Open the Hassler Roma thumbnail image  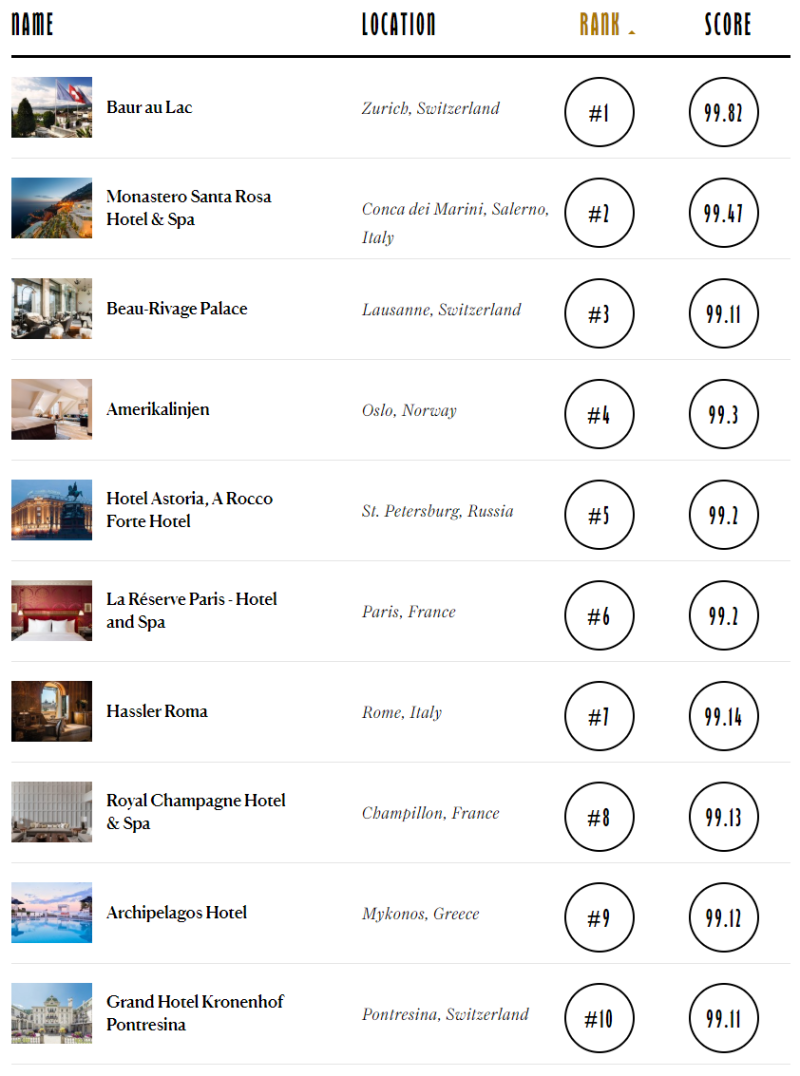[x=51, y=712]
